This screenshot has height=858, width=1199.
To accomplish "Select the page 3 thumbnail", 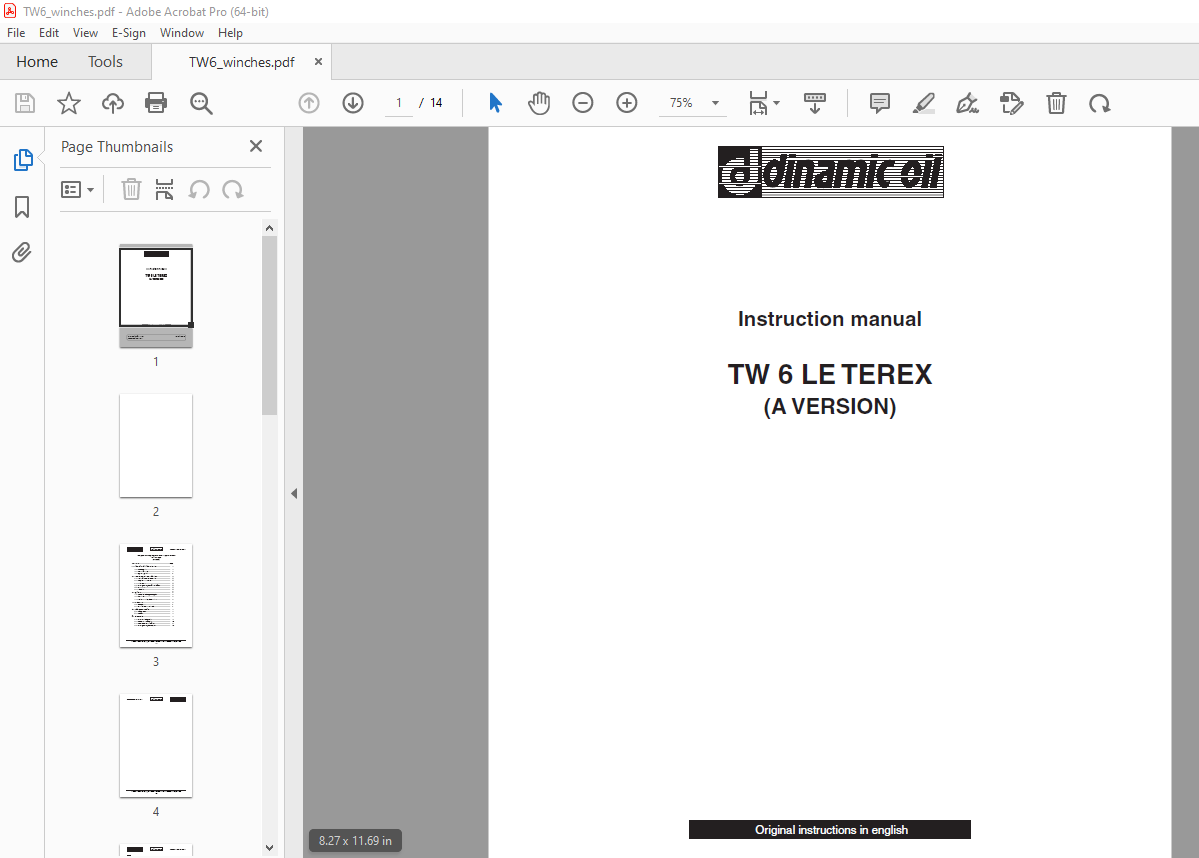I will (156, 596).
